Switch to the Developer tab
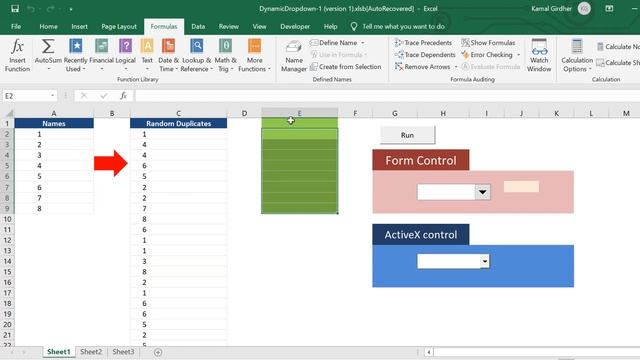 295,27
